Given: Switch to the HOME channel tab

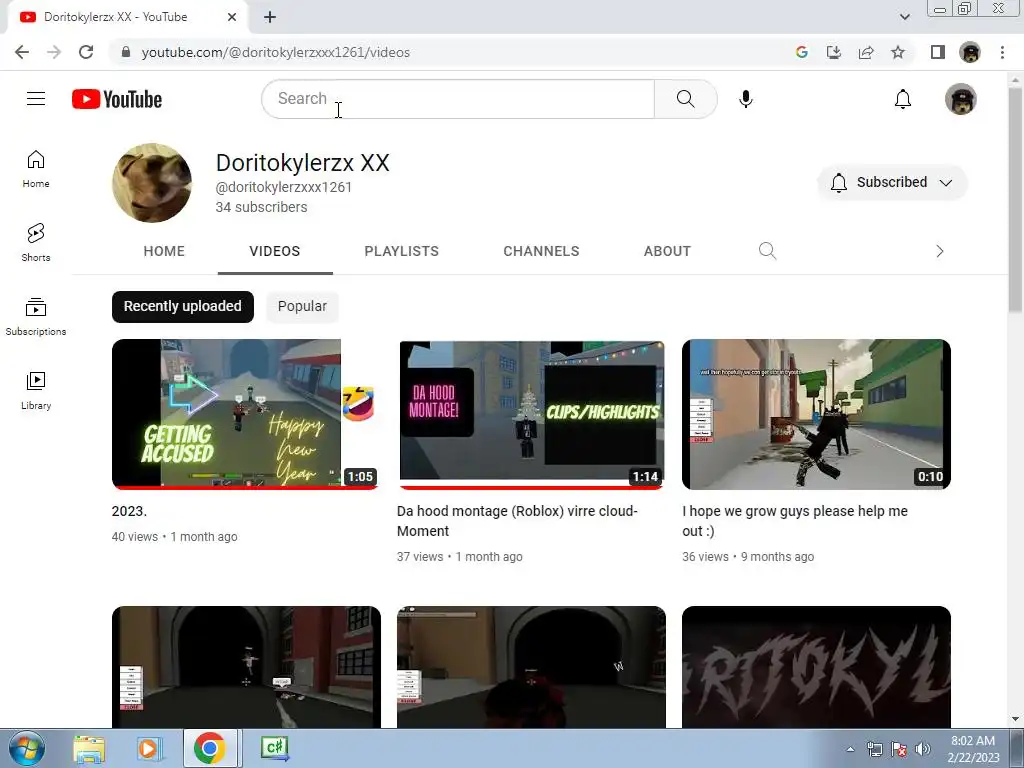Looking at the screenshot, I should pyautogui.click(x=164, y=251).
